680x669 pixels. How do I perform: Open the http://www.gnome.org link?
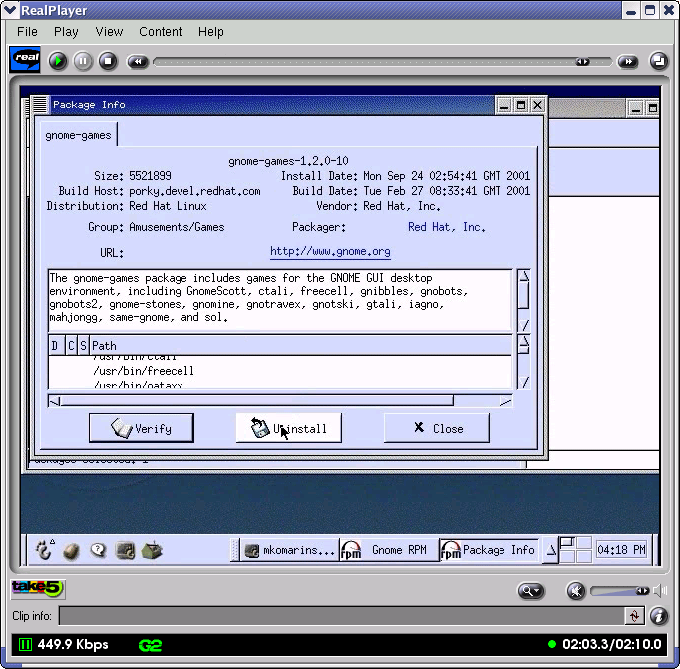pos(330,251)
